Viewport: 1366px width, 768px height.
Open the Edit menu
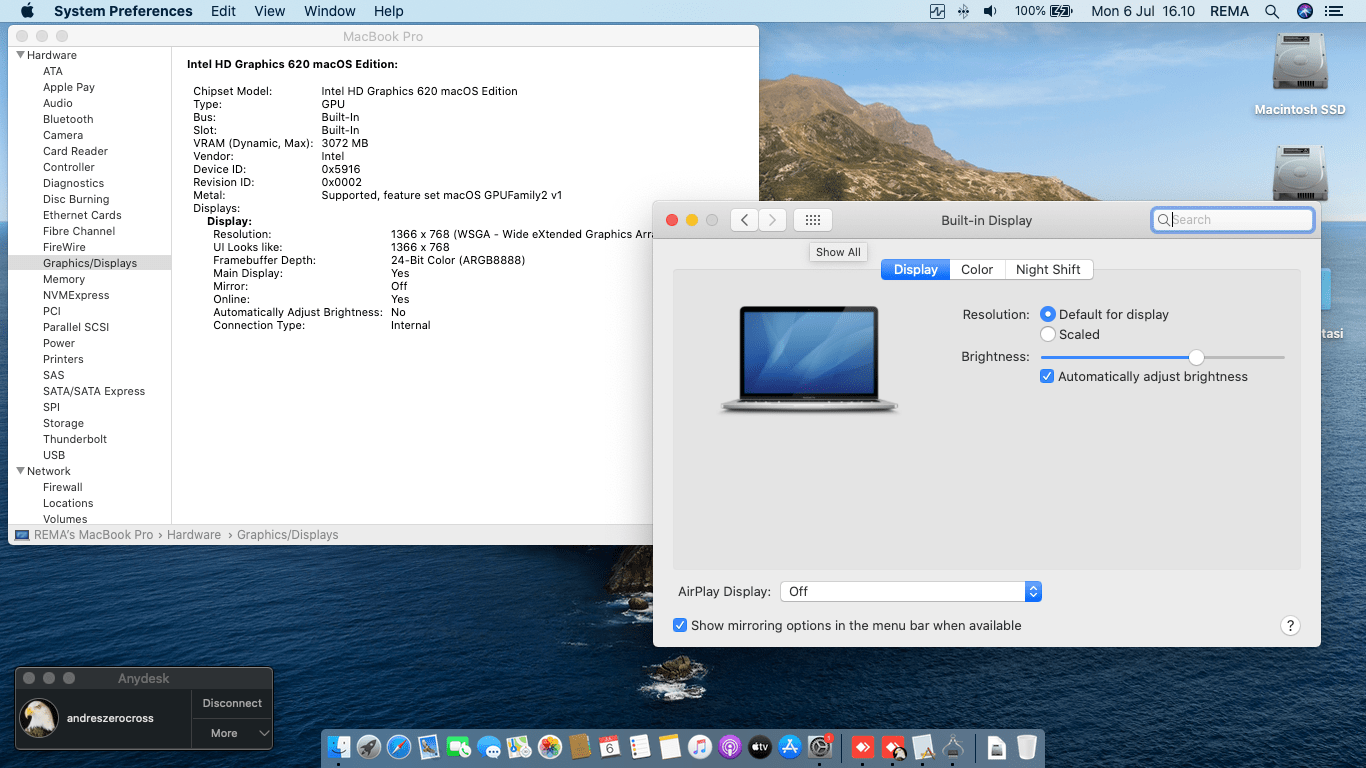point(223,11)
